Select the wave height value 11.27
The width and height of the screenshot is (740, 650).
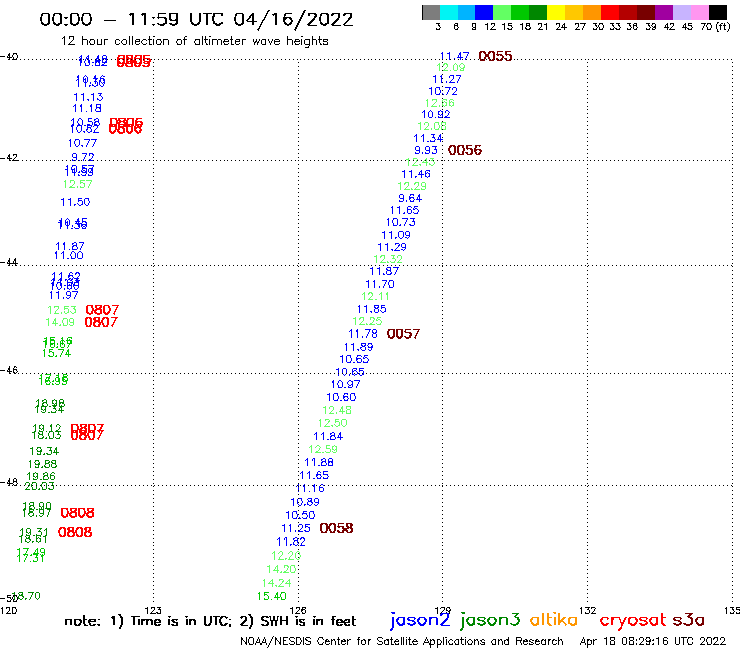447,79
